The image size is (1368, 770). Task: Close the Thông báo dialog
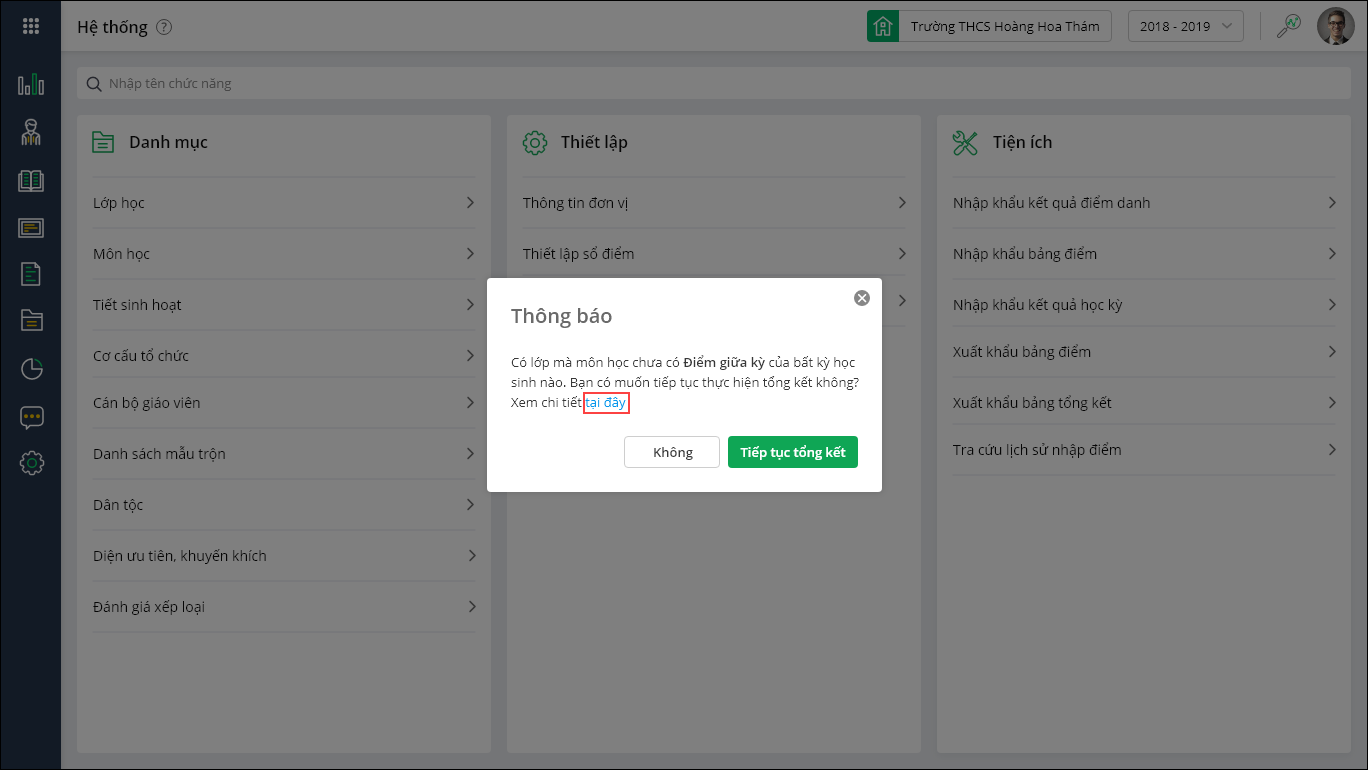pyautogui.click(x=861, y=298)
